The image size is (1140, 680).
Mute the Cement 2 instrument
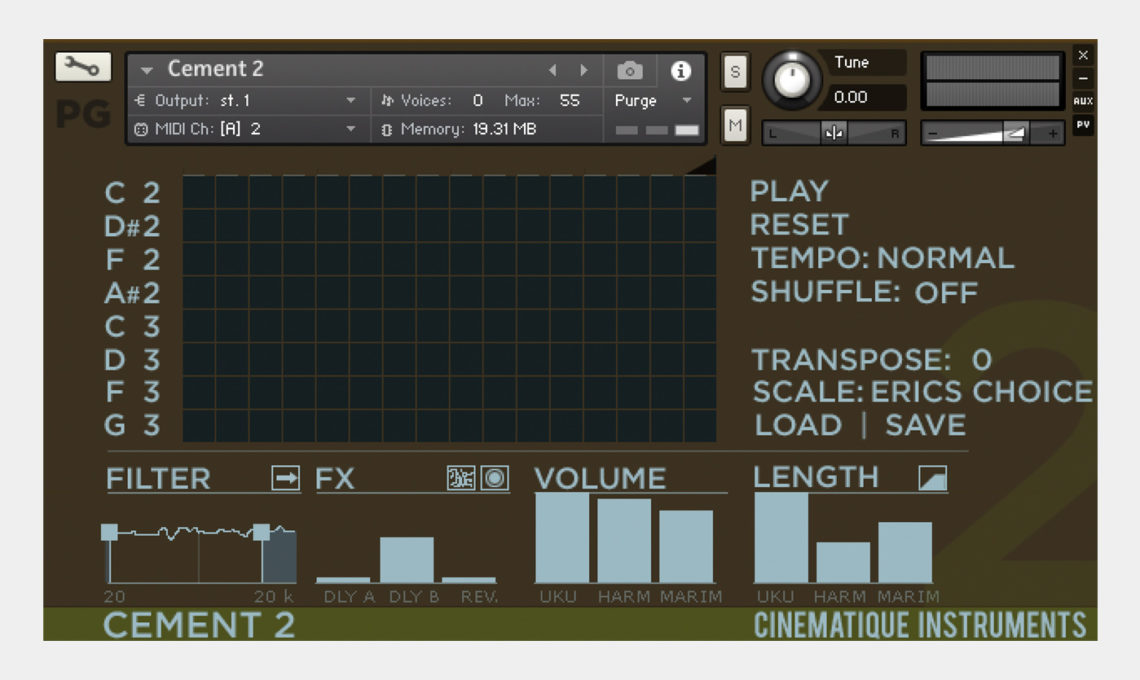click(x=735, y=120)
